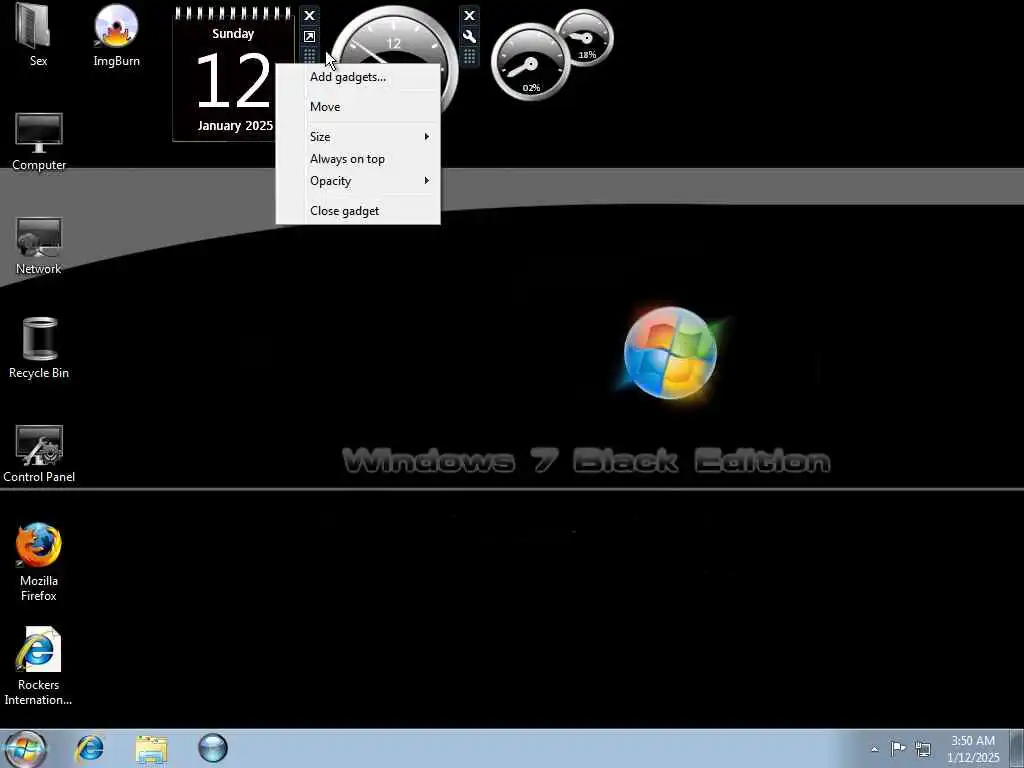Toggle Always on top option
Screen dimensions: 1024x768
358,159
